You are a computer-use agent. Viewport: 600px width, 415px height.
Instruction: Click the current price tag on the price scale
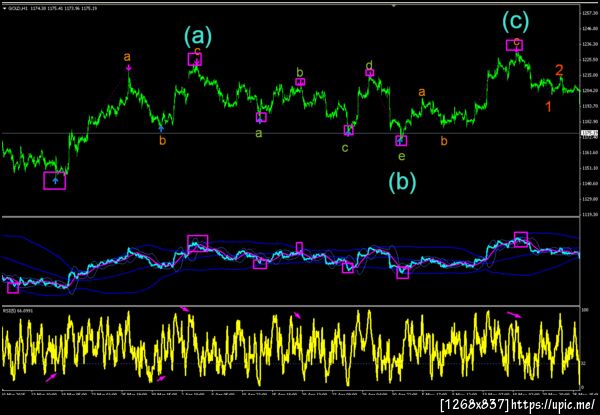(587, 133)
